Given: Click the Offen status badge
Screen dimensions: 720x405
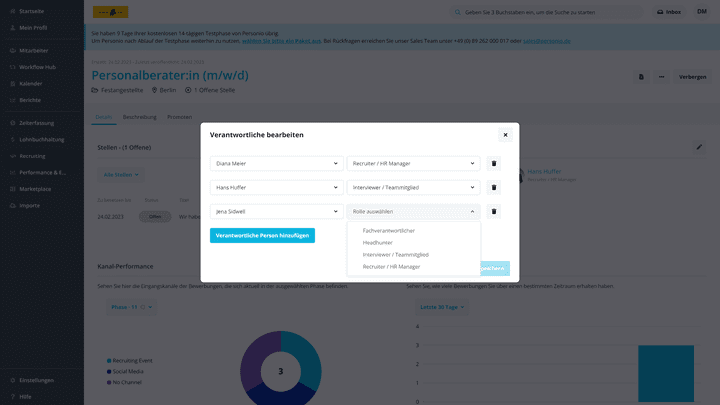Looking at the screenshot, I should click(x=155, y=217).
